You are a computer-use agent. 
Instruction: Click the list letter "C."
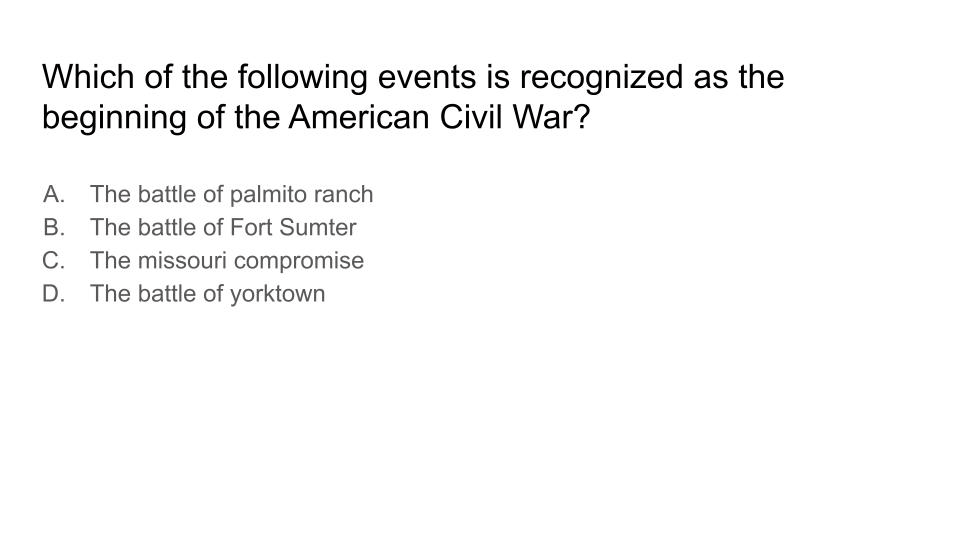[54, 261]
